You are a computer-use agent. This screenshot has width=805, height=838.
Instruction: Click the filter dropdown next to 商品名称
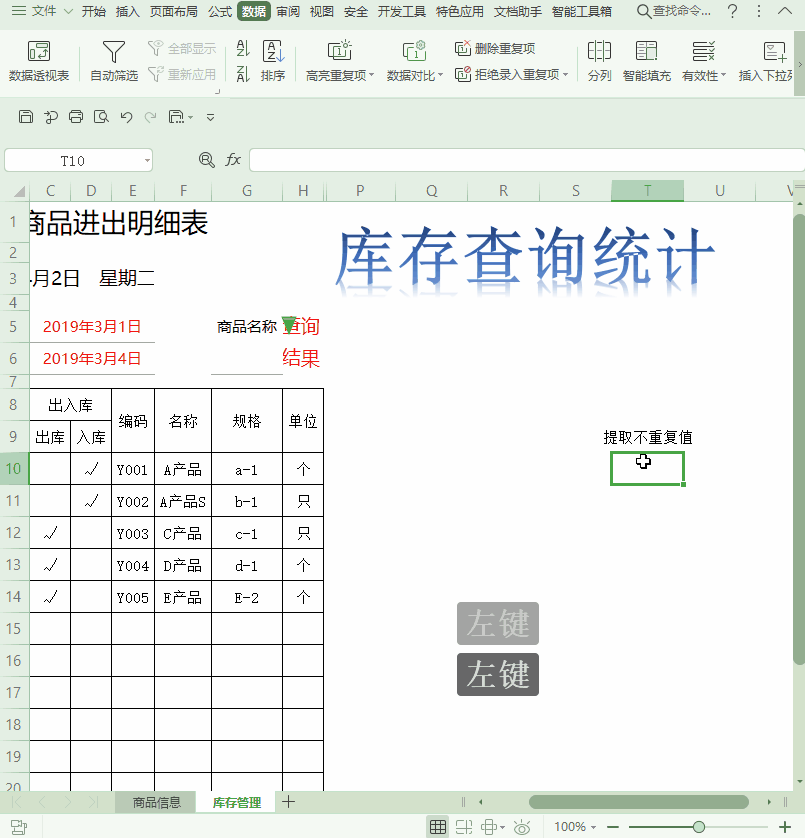tap(289, 324)
